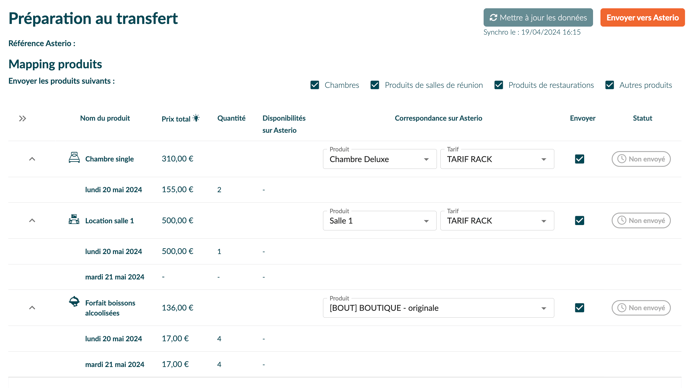Open the [BOUT] BOUTIQUE - originale dropdown

click(438, 308)
